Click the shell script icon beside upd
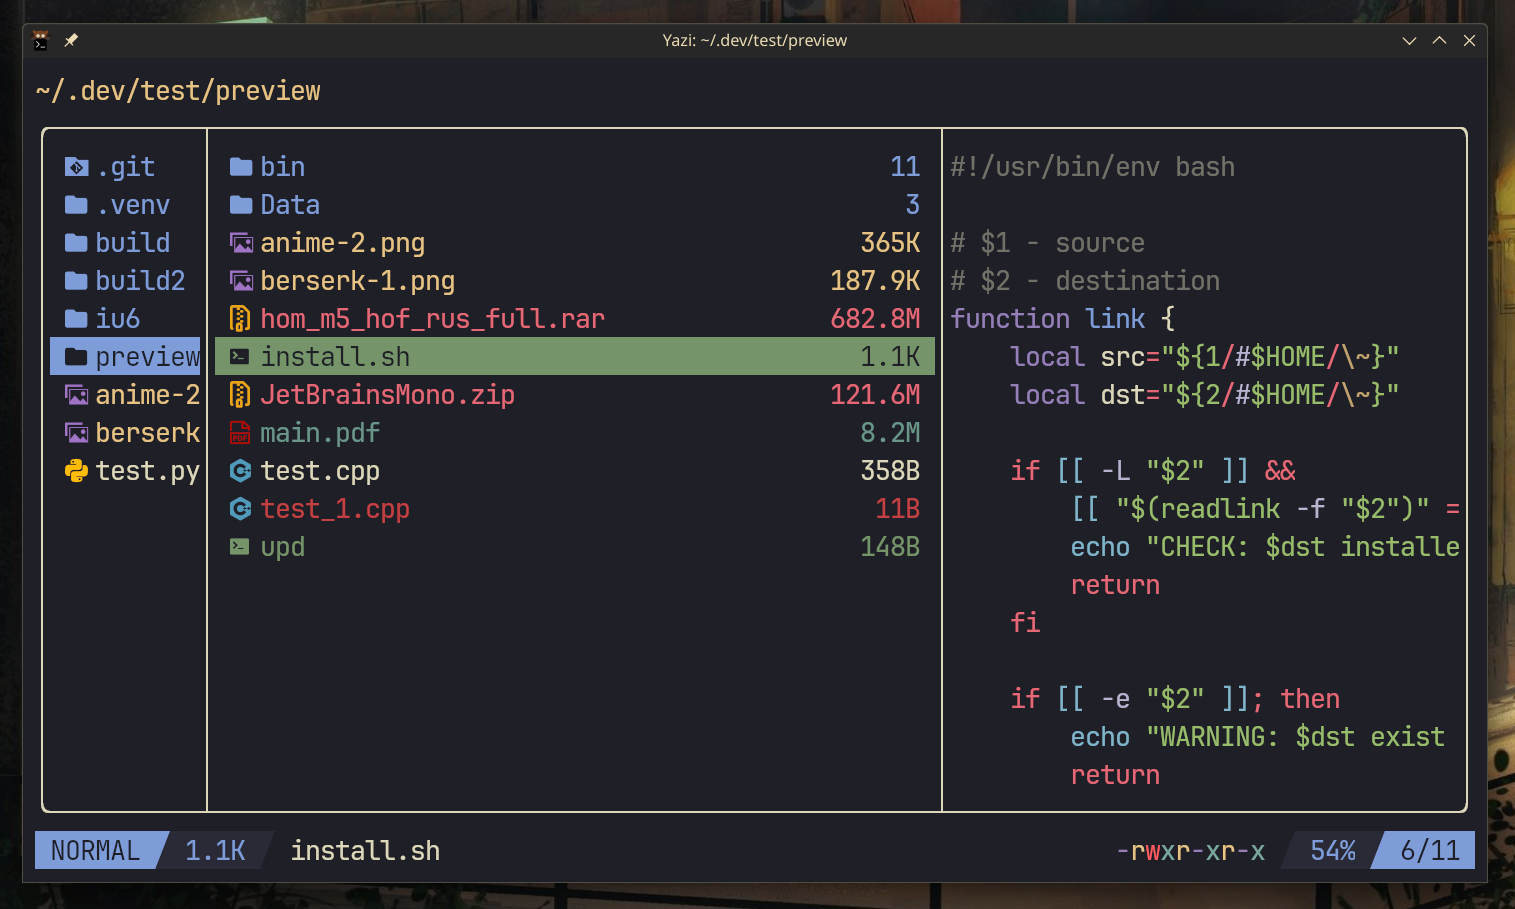The image size is (1515, 909). tap(240, 547)
